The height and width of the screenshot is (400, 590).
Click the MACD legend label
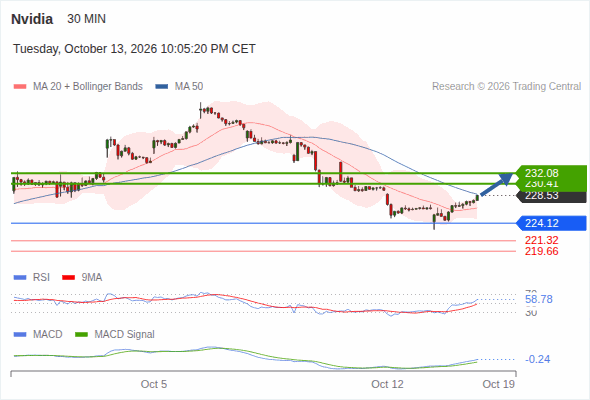(x=48, y=335)
